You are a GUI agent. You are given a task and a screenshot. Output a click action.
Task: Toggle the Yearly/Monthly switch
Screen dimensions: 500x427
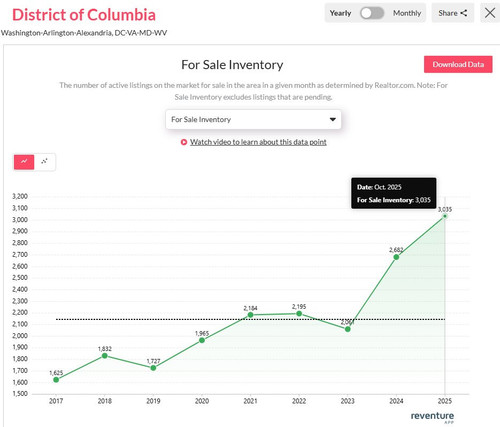pos(372,13)
